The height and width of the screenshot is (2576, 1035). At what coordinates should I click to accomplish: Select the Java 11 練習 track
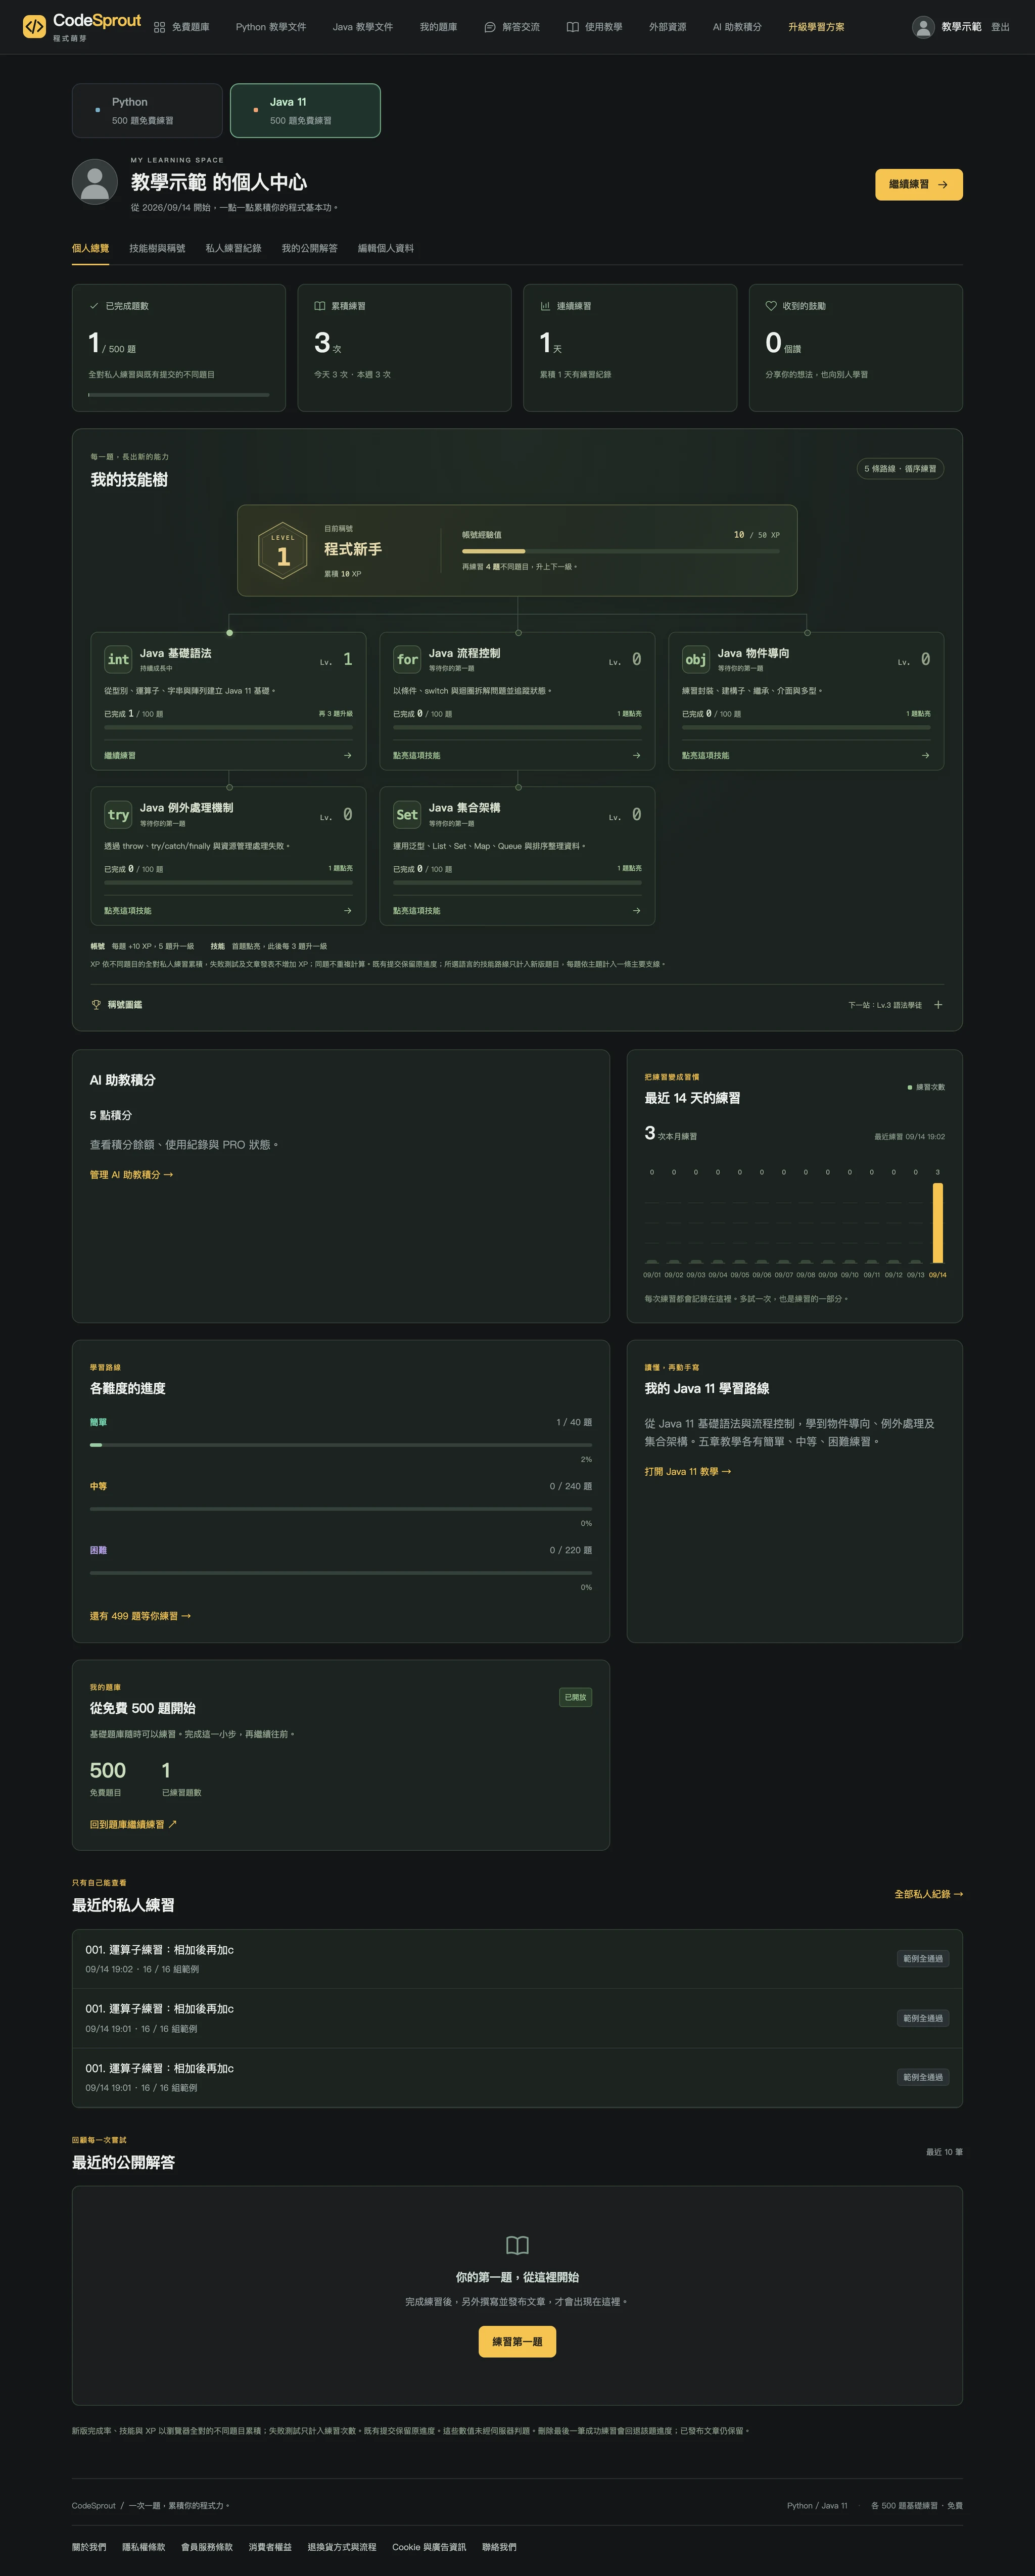pyautogui.click(x=305, y=110)
